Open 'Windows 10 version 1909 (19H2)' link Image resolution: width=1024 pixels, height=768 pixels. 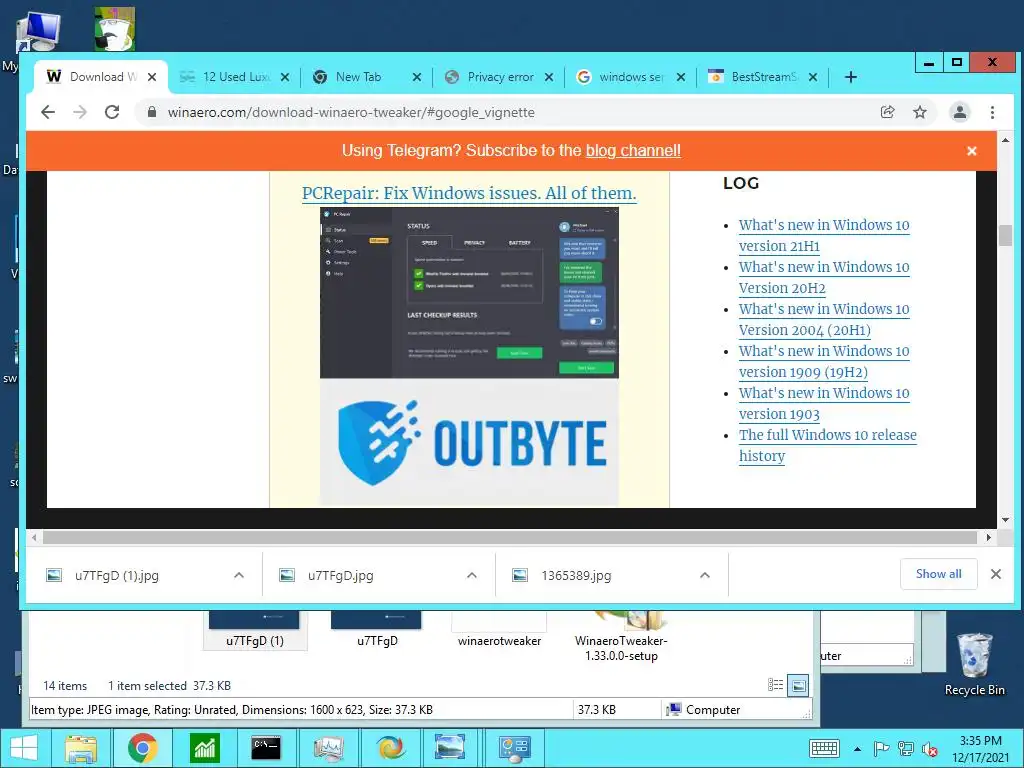coord(824,361)
